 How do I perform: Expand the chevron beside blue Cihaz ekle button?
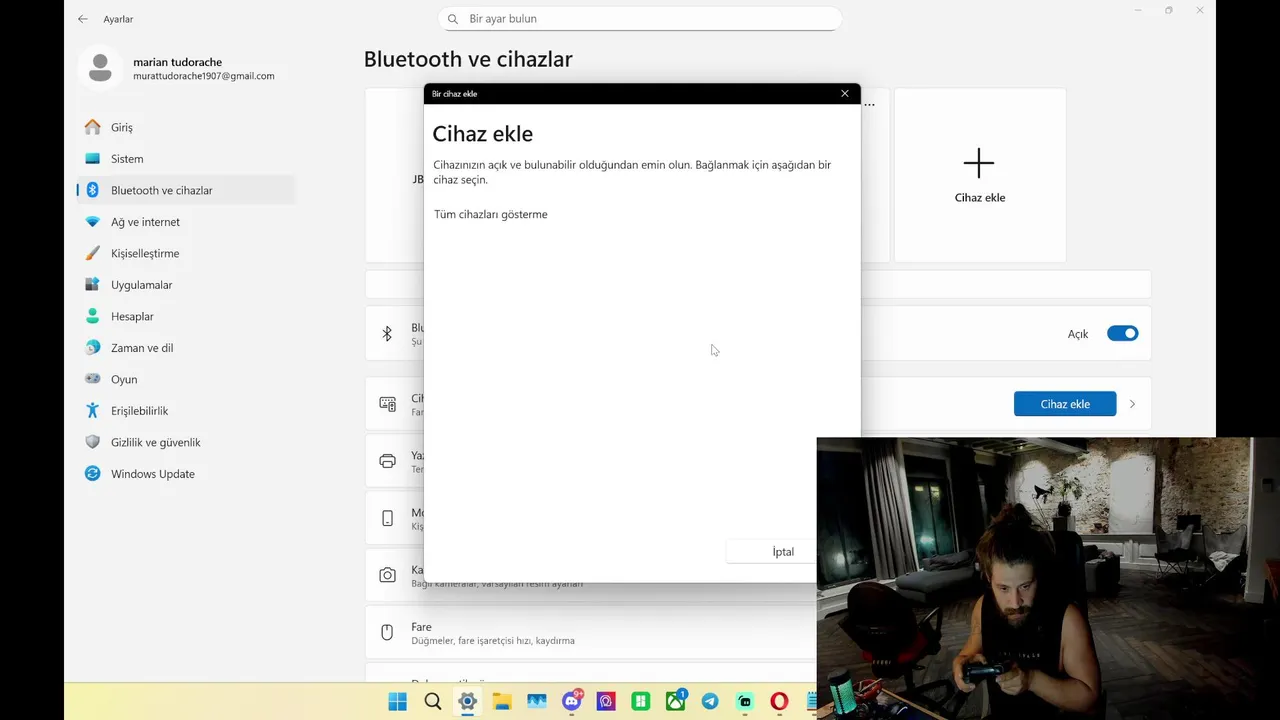click(1132, 404)
